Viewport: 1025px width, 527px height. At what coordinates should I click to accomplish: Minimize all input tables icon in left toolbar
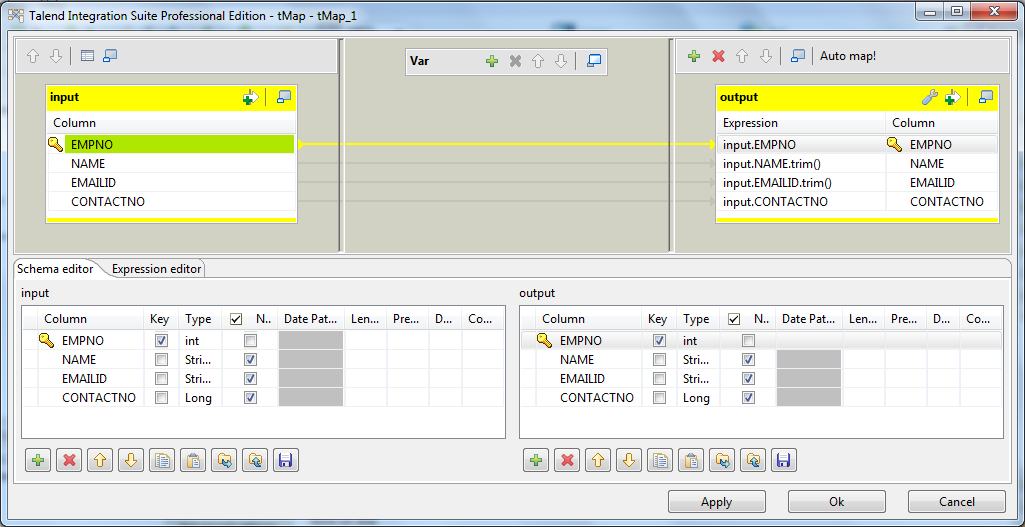click(x=110, y=56)
